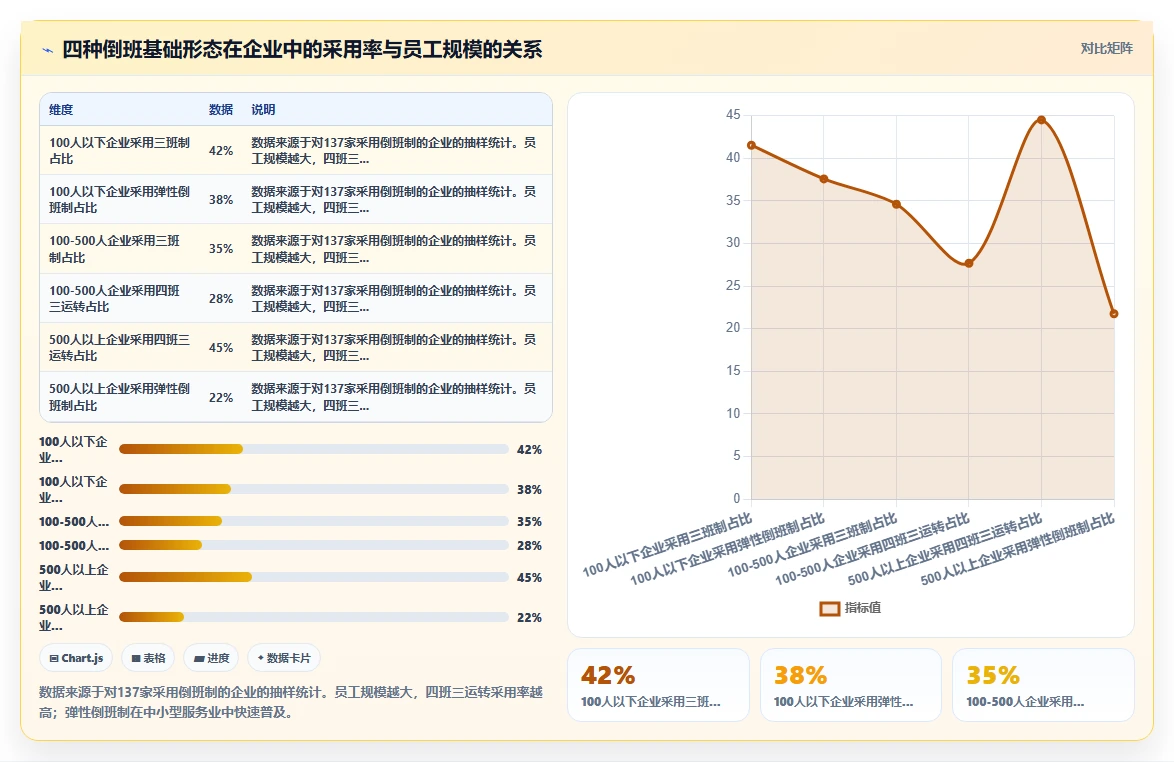Open the 42% data card
1174x762 pixels.
click(658, 685)
